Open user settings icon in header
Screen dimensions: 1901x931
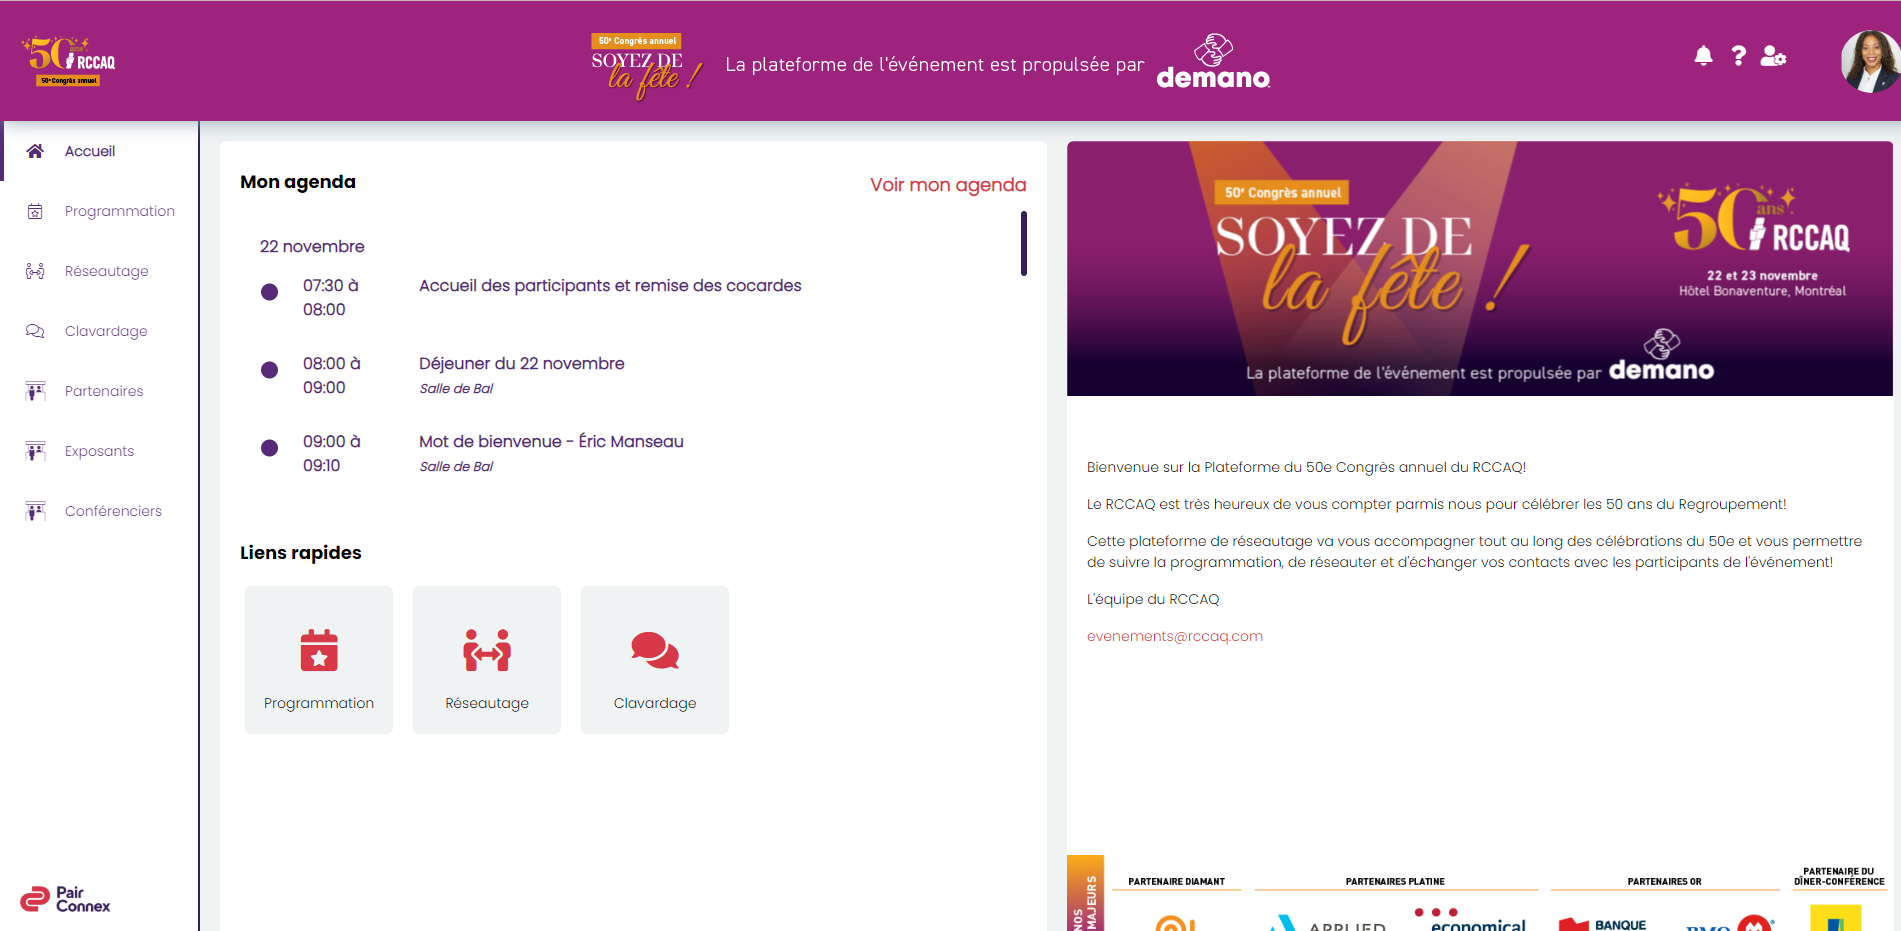click(1773, 56)
